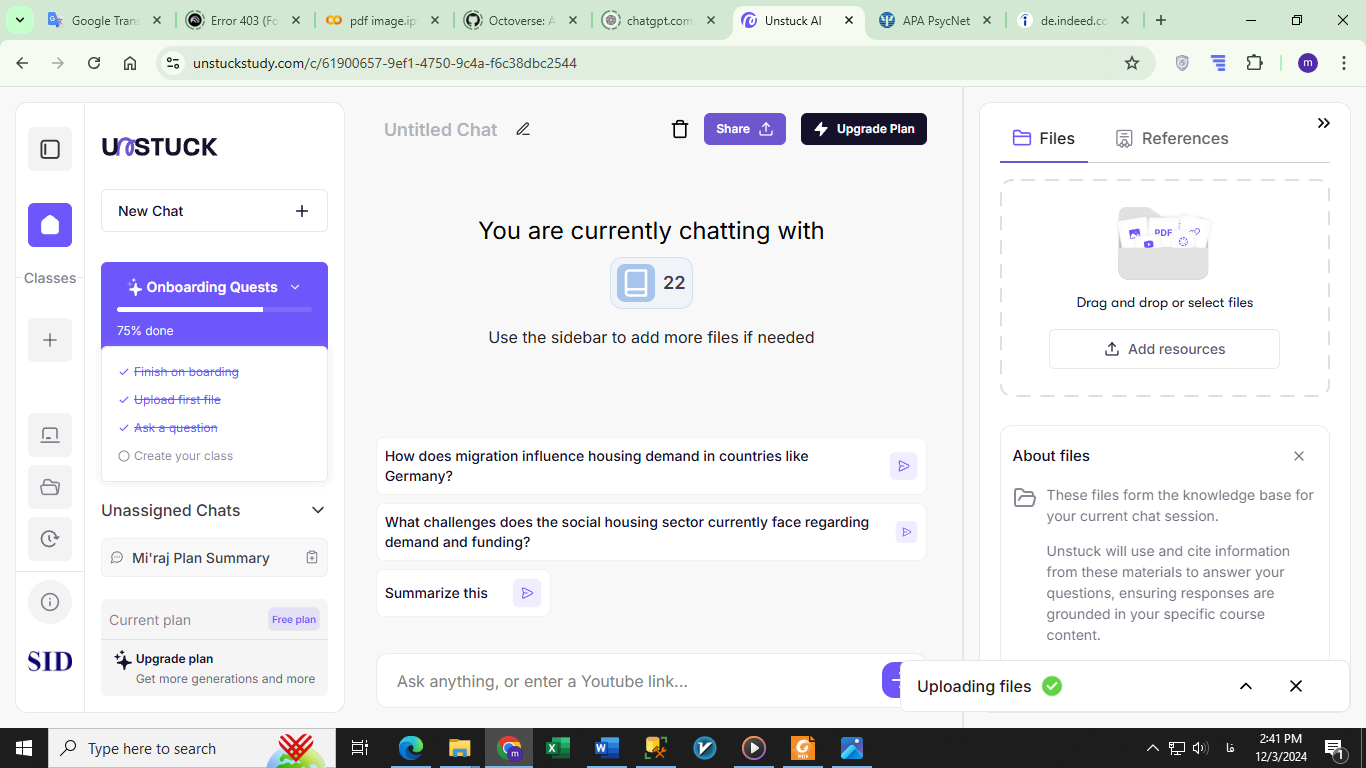
Task: Click the Upload first file quest item
Action: [x=170, y=400]
